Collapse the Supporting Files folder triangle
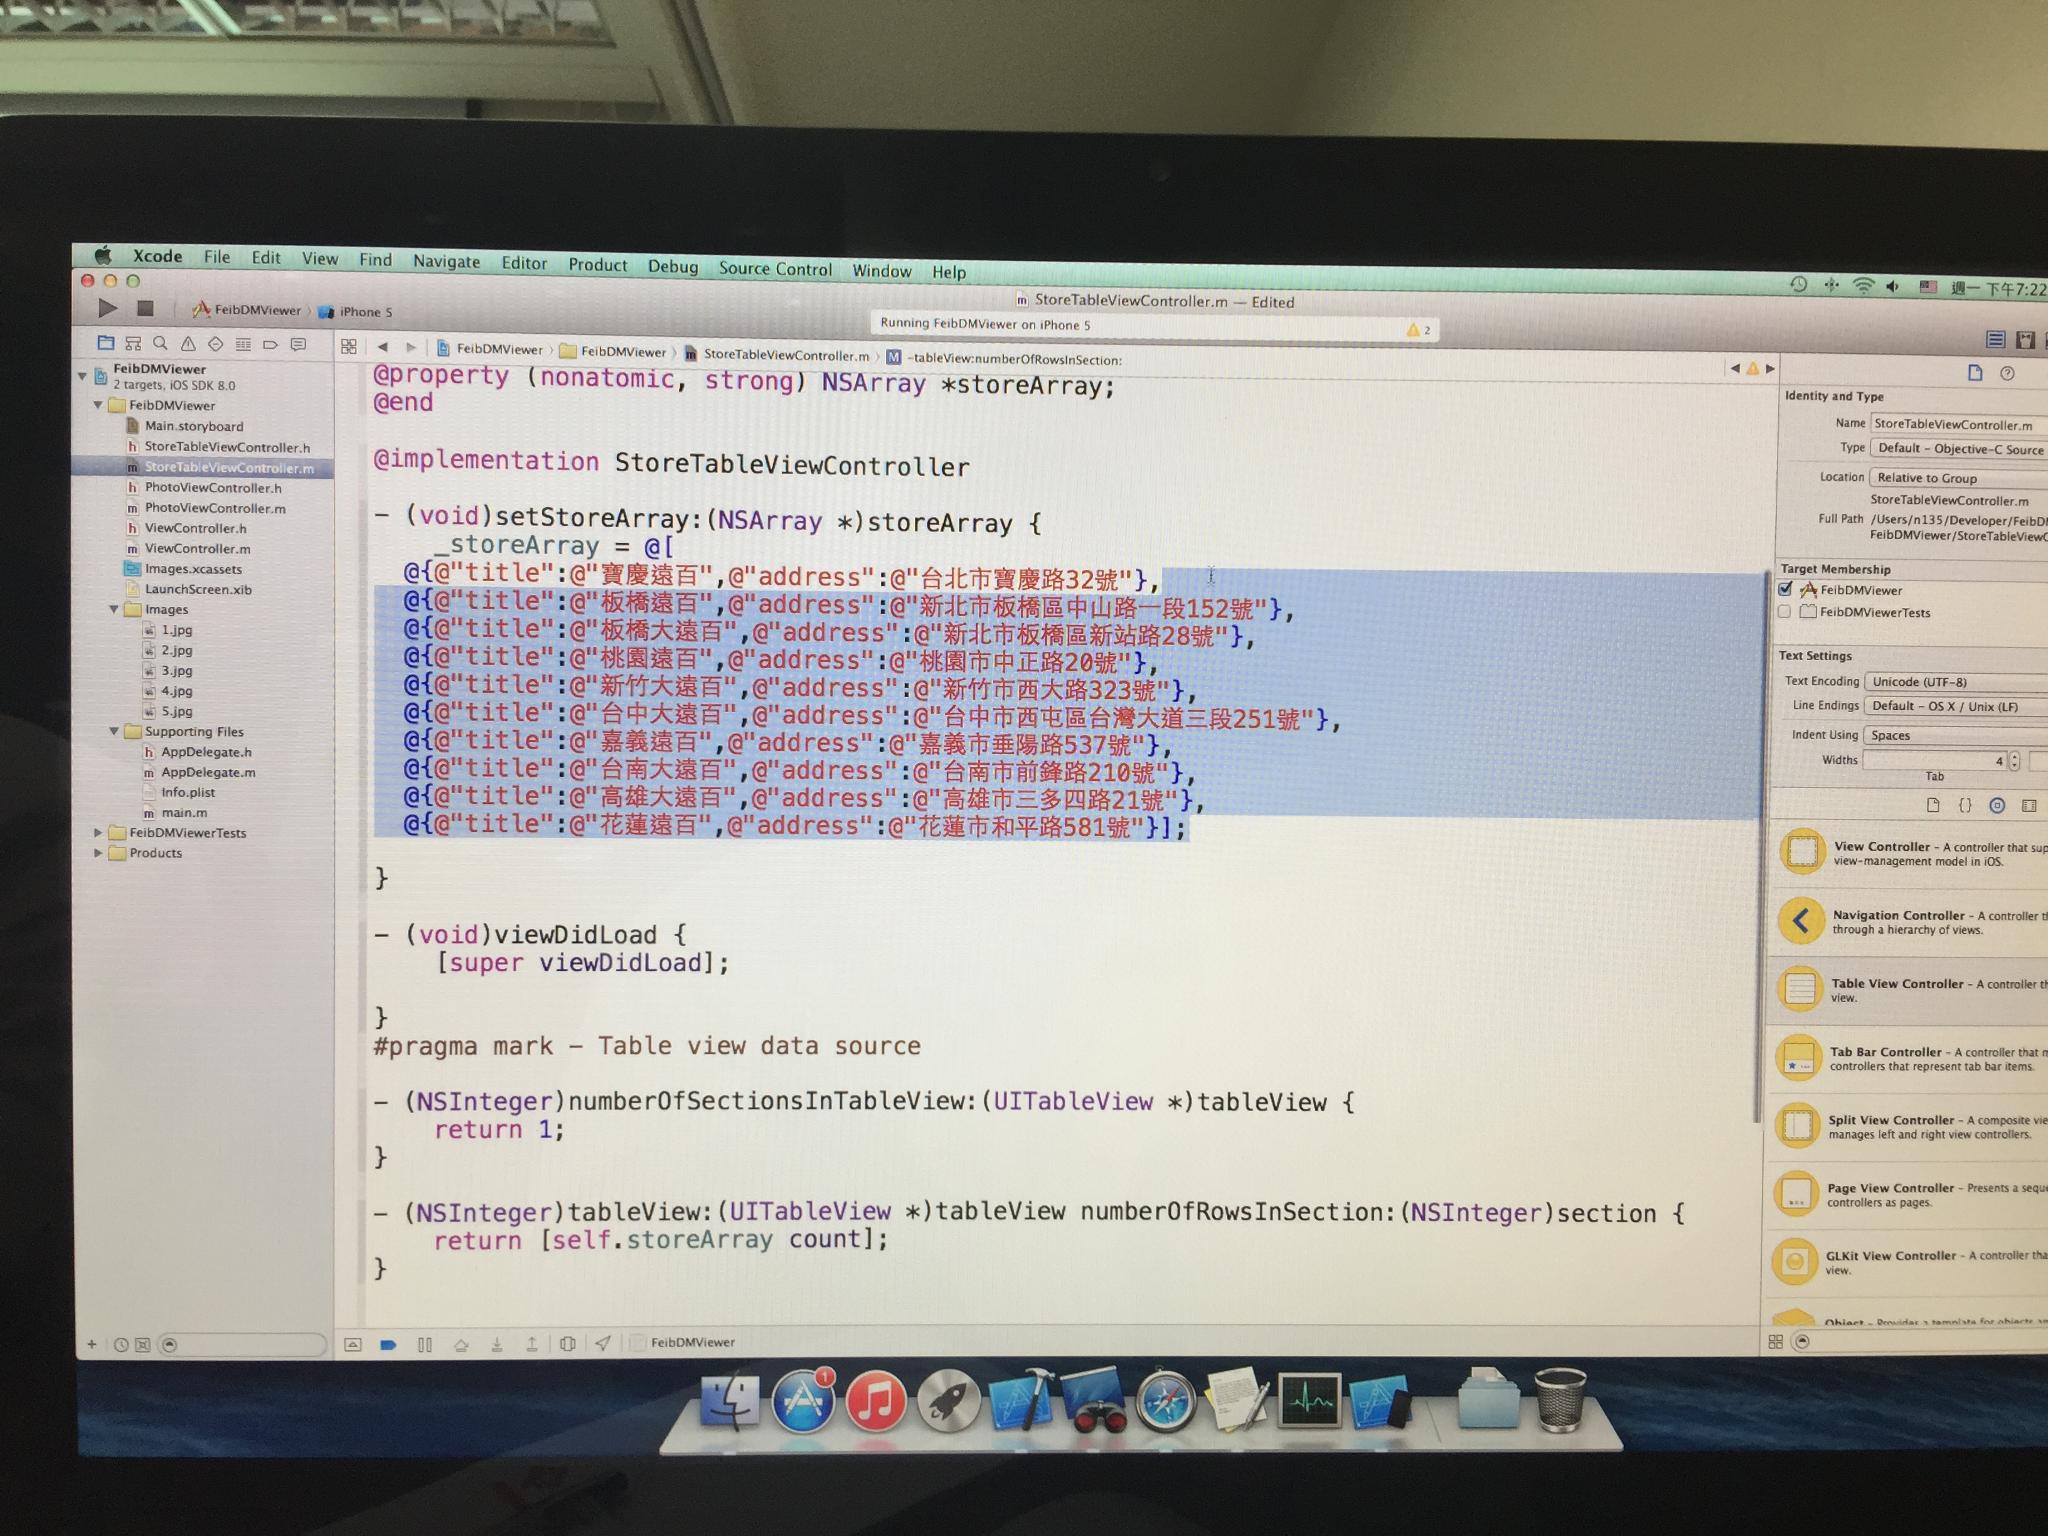The image size is (2048, 1536). coord(114,731)
